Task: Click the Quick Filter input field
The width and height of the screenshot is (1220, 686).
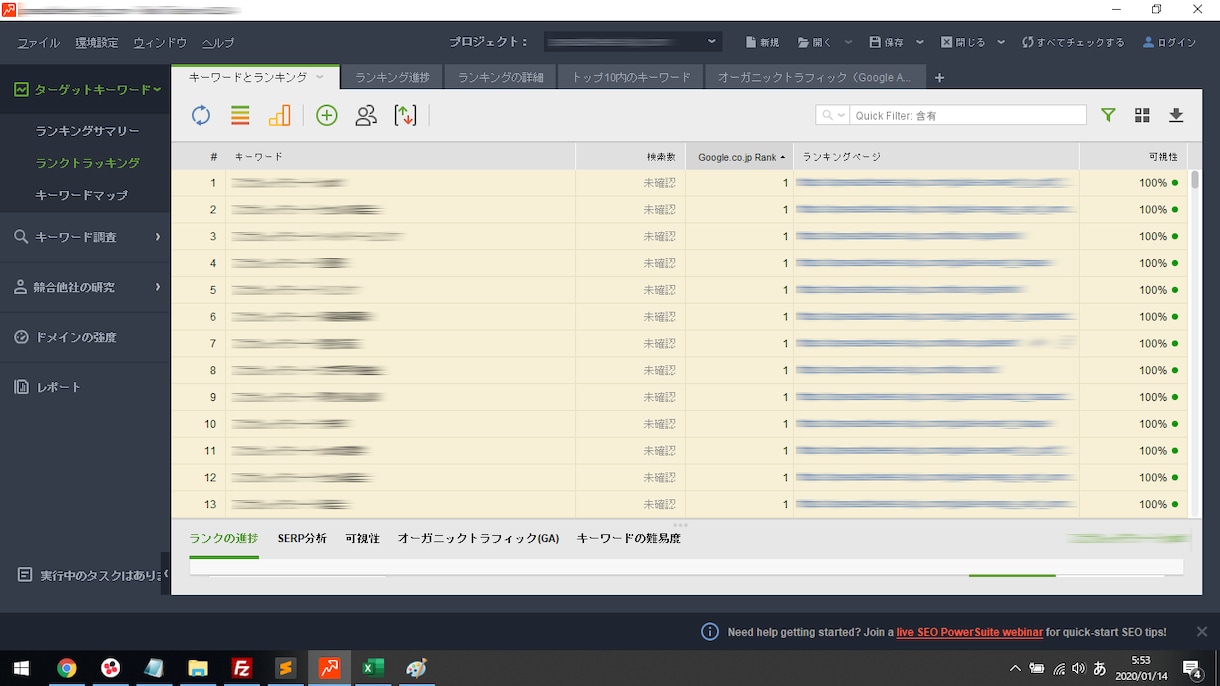Action: (967, 115)
